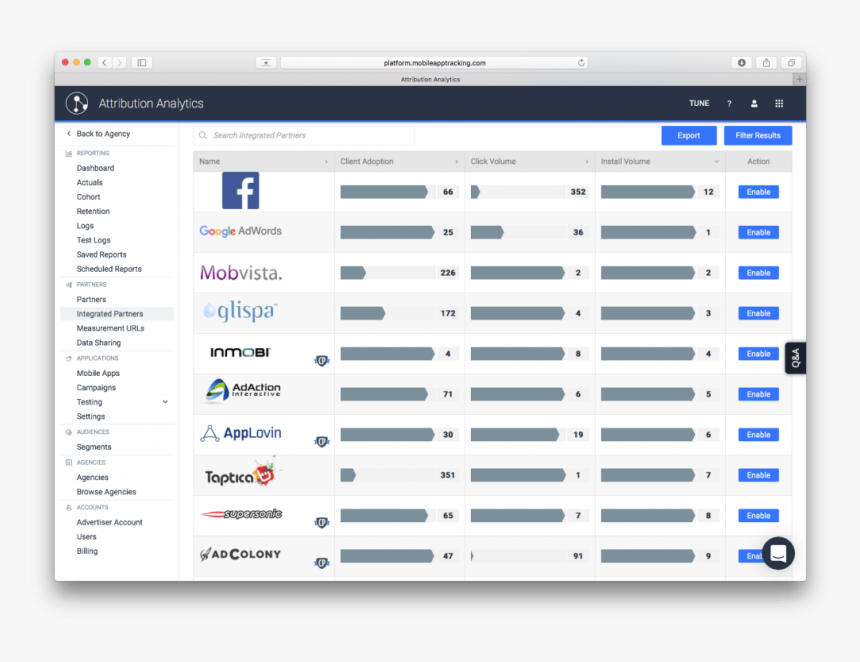The image size is (860, 662).
Task: Open Billing in the sidebar
Action: (x=87, y=551)
